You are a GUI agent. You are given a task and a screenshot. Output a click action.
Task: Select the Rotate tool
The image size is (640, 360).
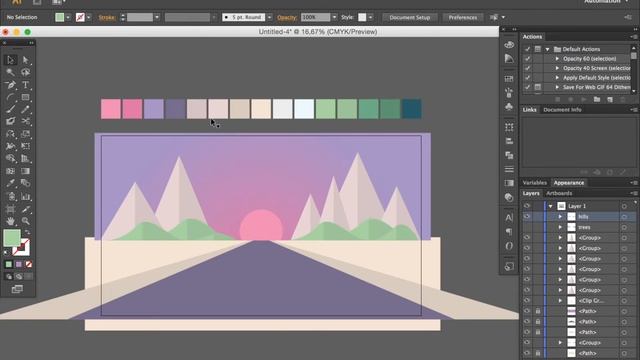click(11, 134)
